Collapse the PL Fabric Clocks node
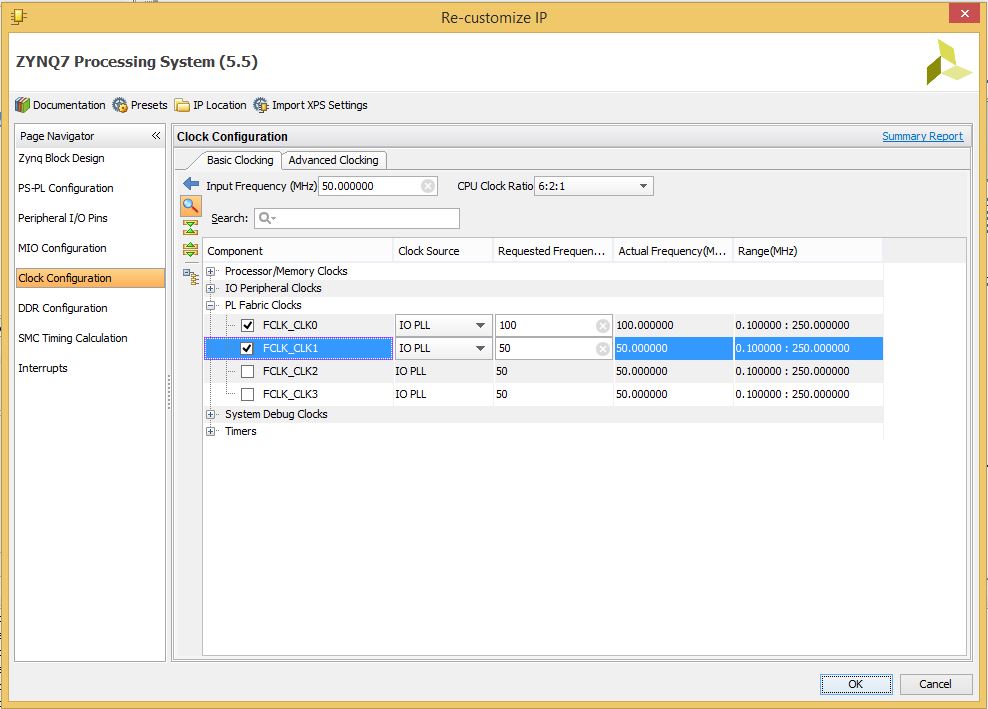 coord(210,305)
